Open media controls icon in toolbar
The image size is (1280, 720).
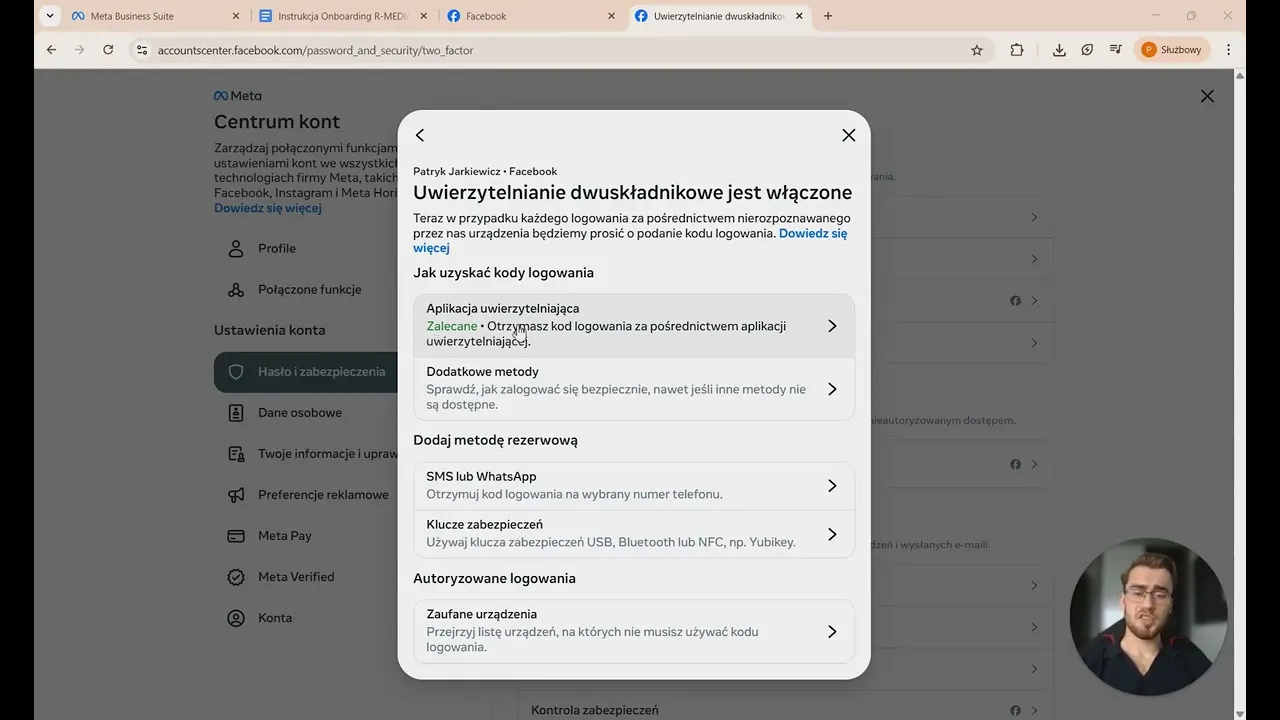point(1116,50)
